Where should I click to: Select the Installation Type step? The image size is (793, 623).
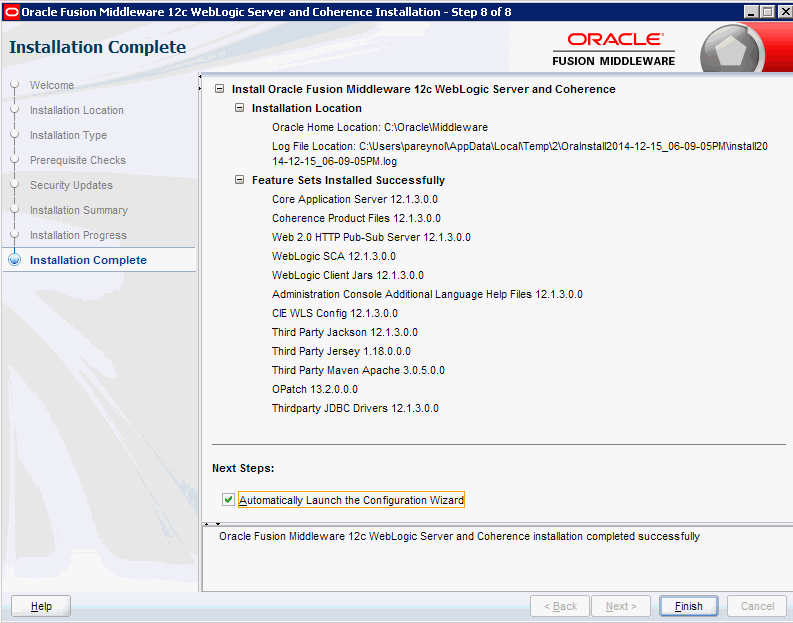68,135
